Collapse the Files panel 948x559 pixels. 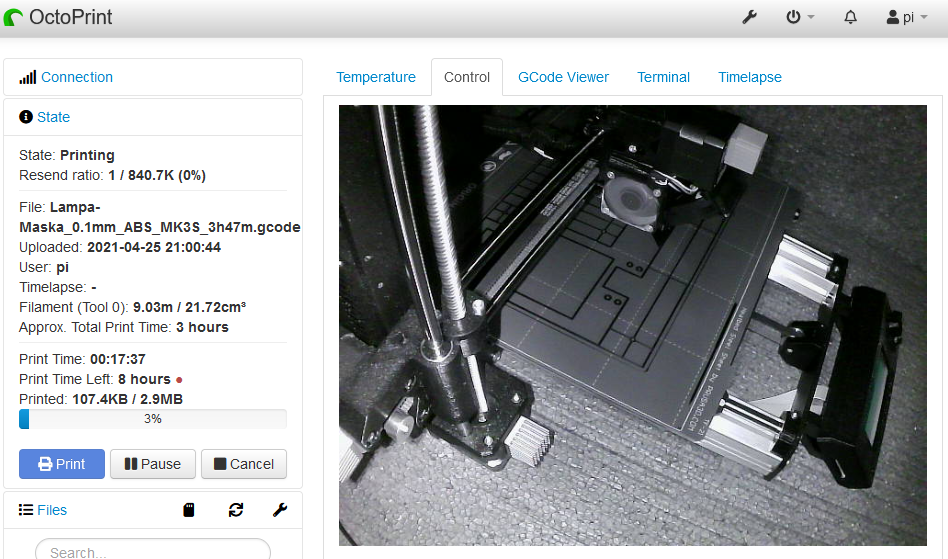tap(52, 510)
